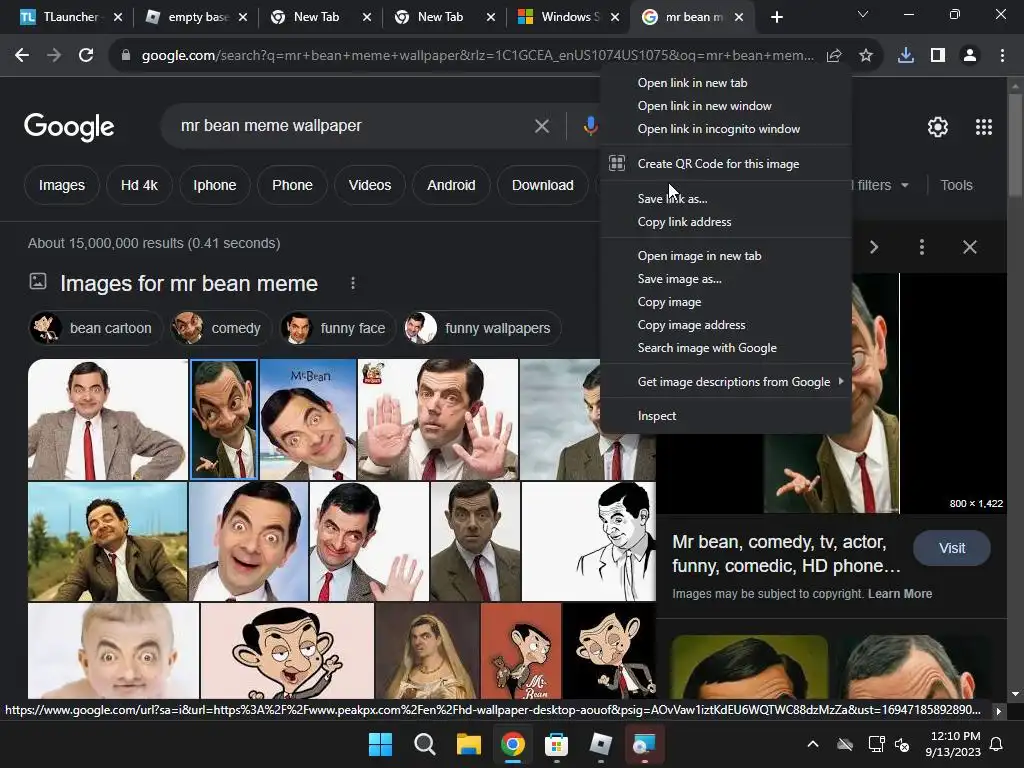The height and width of the screenshot is (768, 1024).
Task: Start voice search with microphone icon
Action: click(590, 126)
